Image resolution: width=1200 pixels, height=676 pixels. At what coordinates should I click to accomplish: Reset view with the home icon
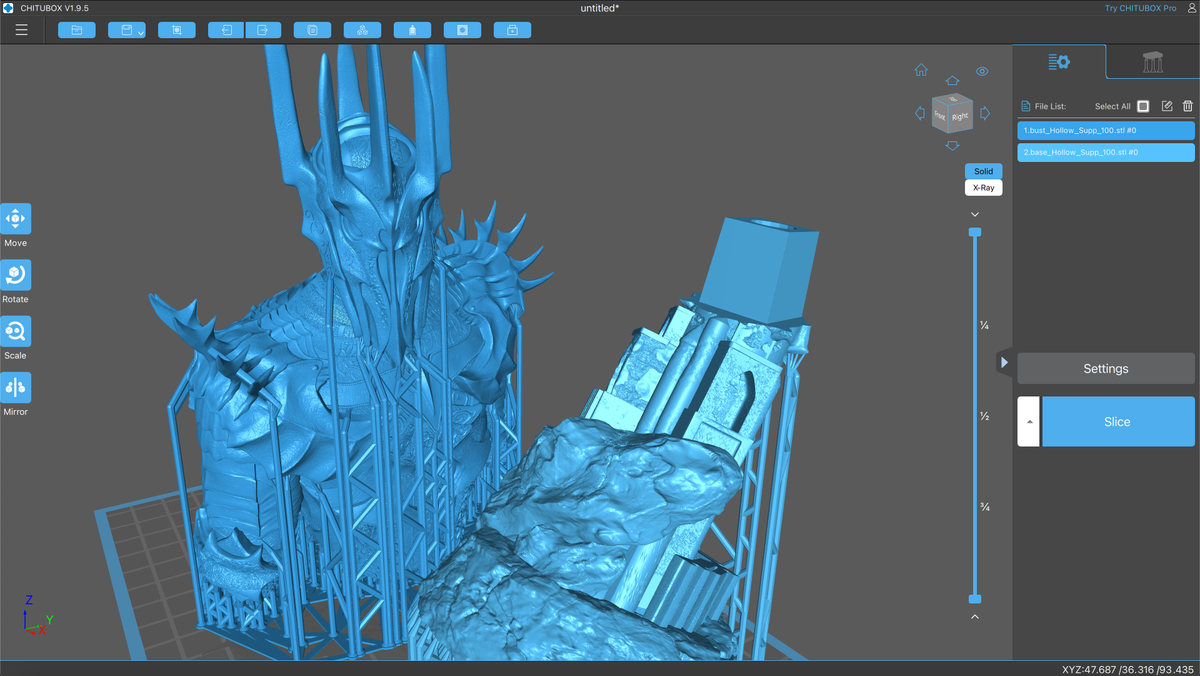click(921, 71)
